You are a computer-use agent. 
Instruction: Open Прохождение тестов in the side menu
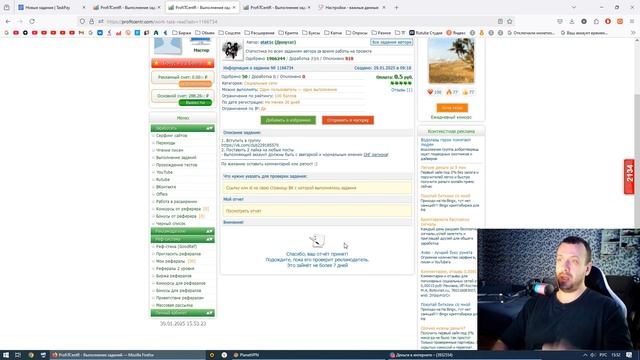(176, 165)
